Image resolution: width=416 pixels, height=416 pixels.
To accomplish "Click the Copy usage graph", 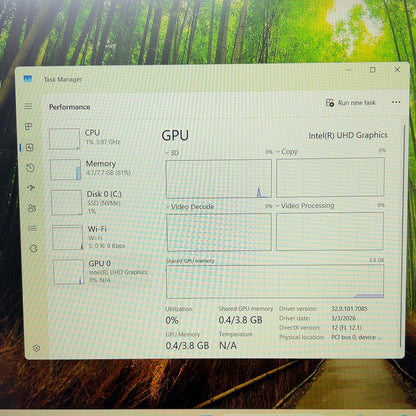I will point(330,177).
